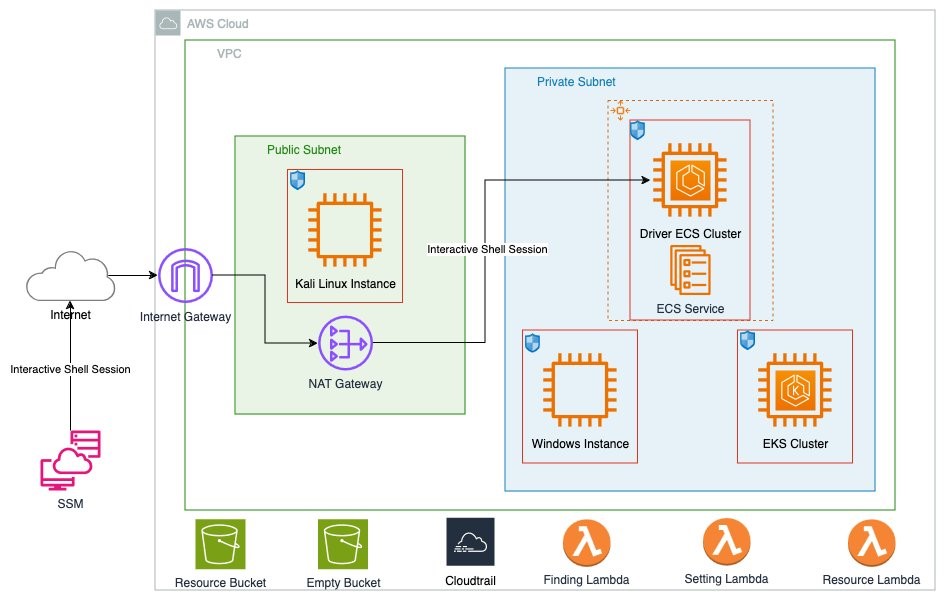Select the orange auto scaling group icon

[620, 110]
